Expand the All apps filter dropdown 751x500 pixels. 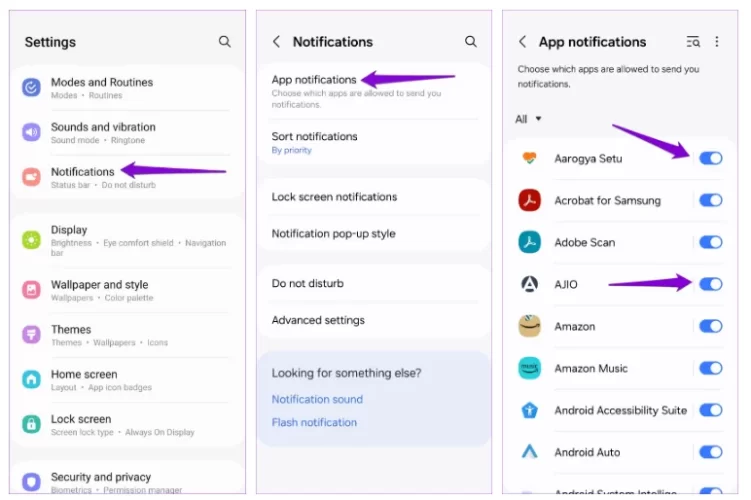(x=528, y=119)
